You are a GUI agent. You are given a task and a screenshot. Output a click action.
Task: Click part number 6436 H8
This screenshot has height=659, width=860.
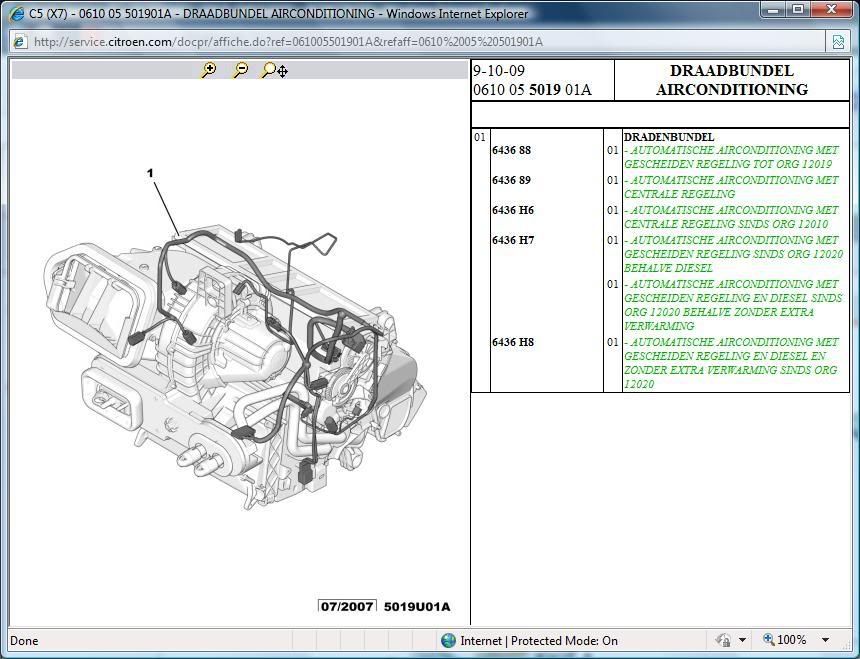[513, 342]
